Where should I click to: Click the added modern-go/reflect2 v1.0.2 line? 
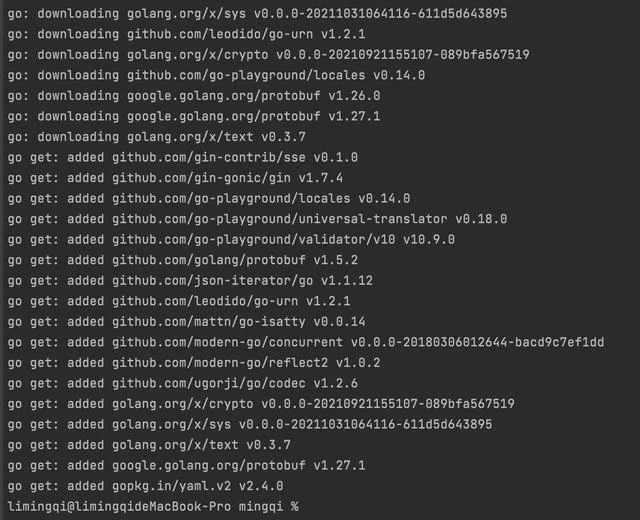pos(194,363)
